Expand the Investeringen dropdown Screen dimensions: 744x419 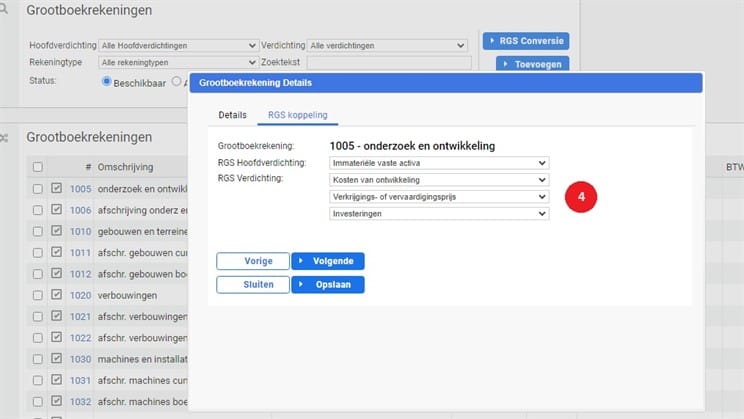click(439, 214)
